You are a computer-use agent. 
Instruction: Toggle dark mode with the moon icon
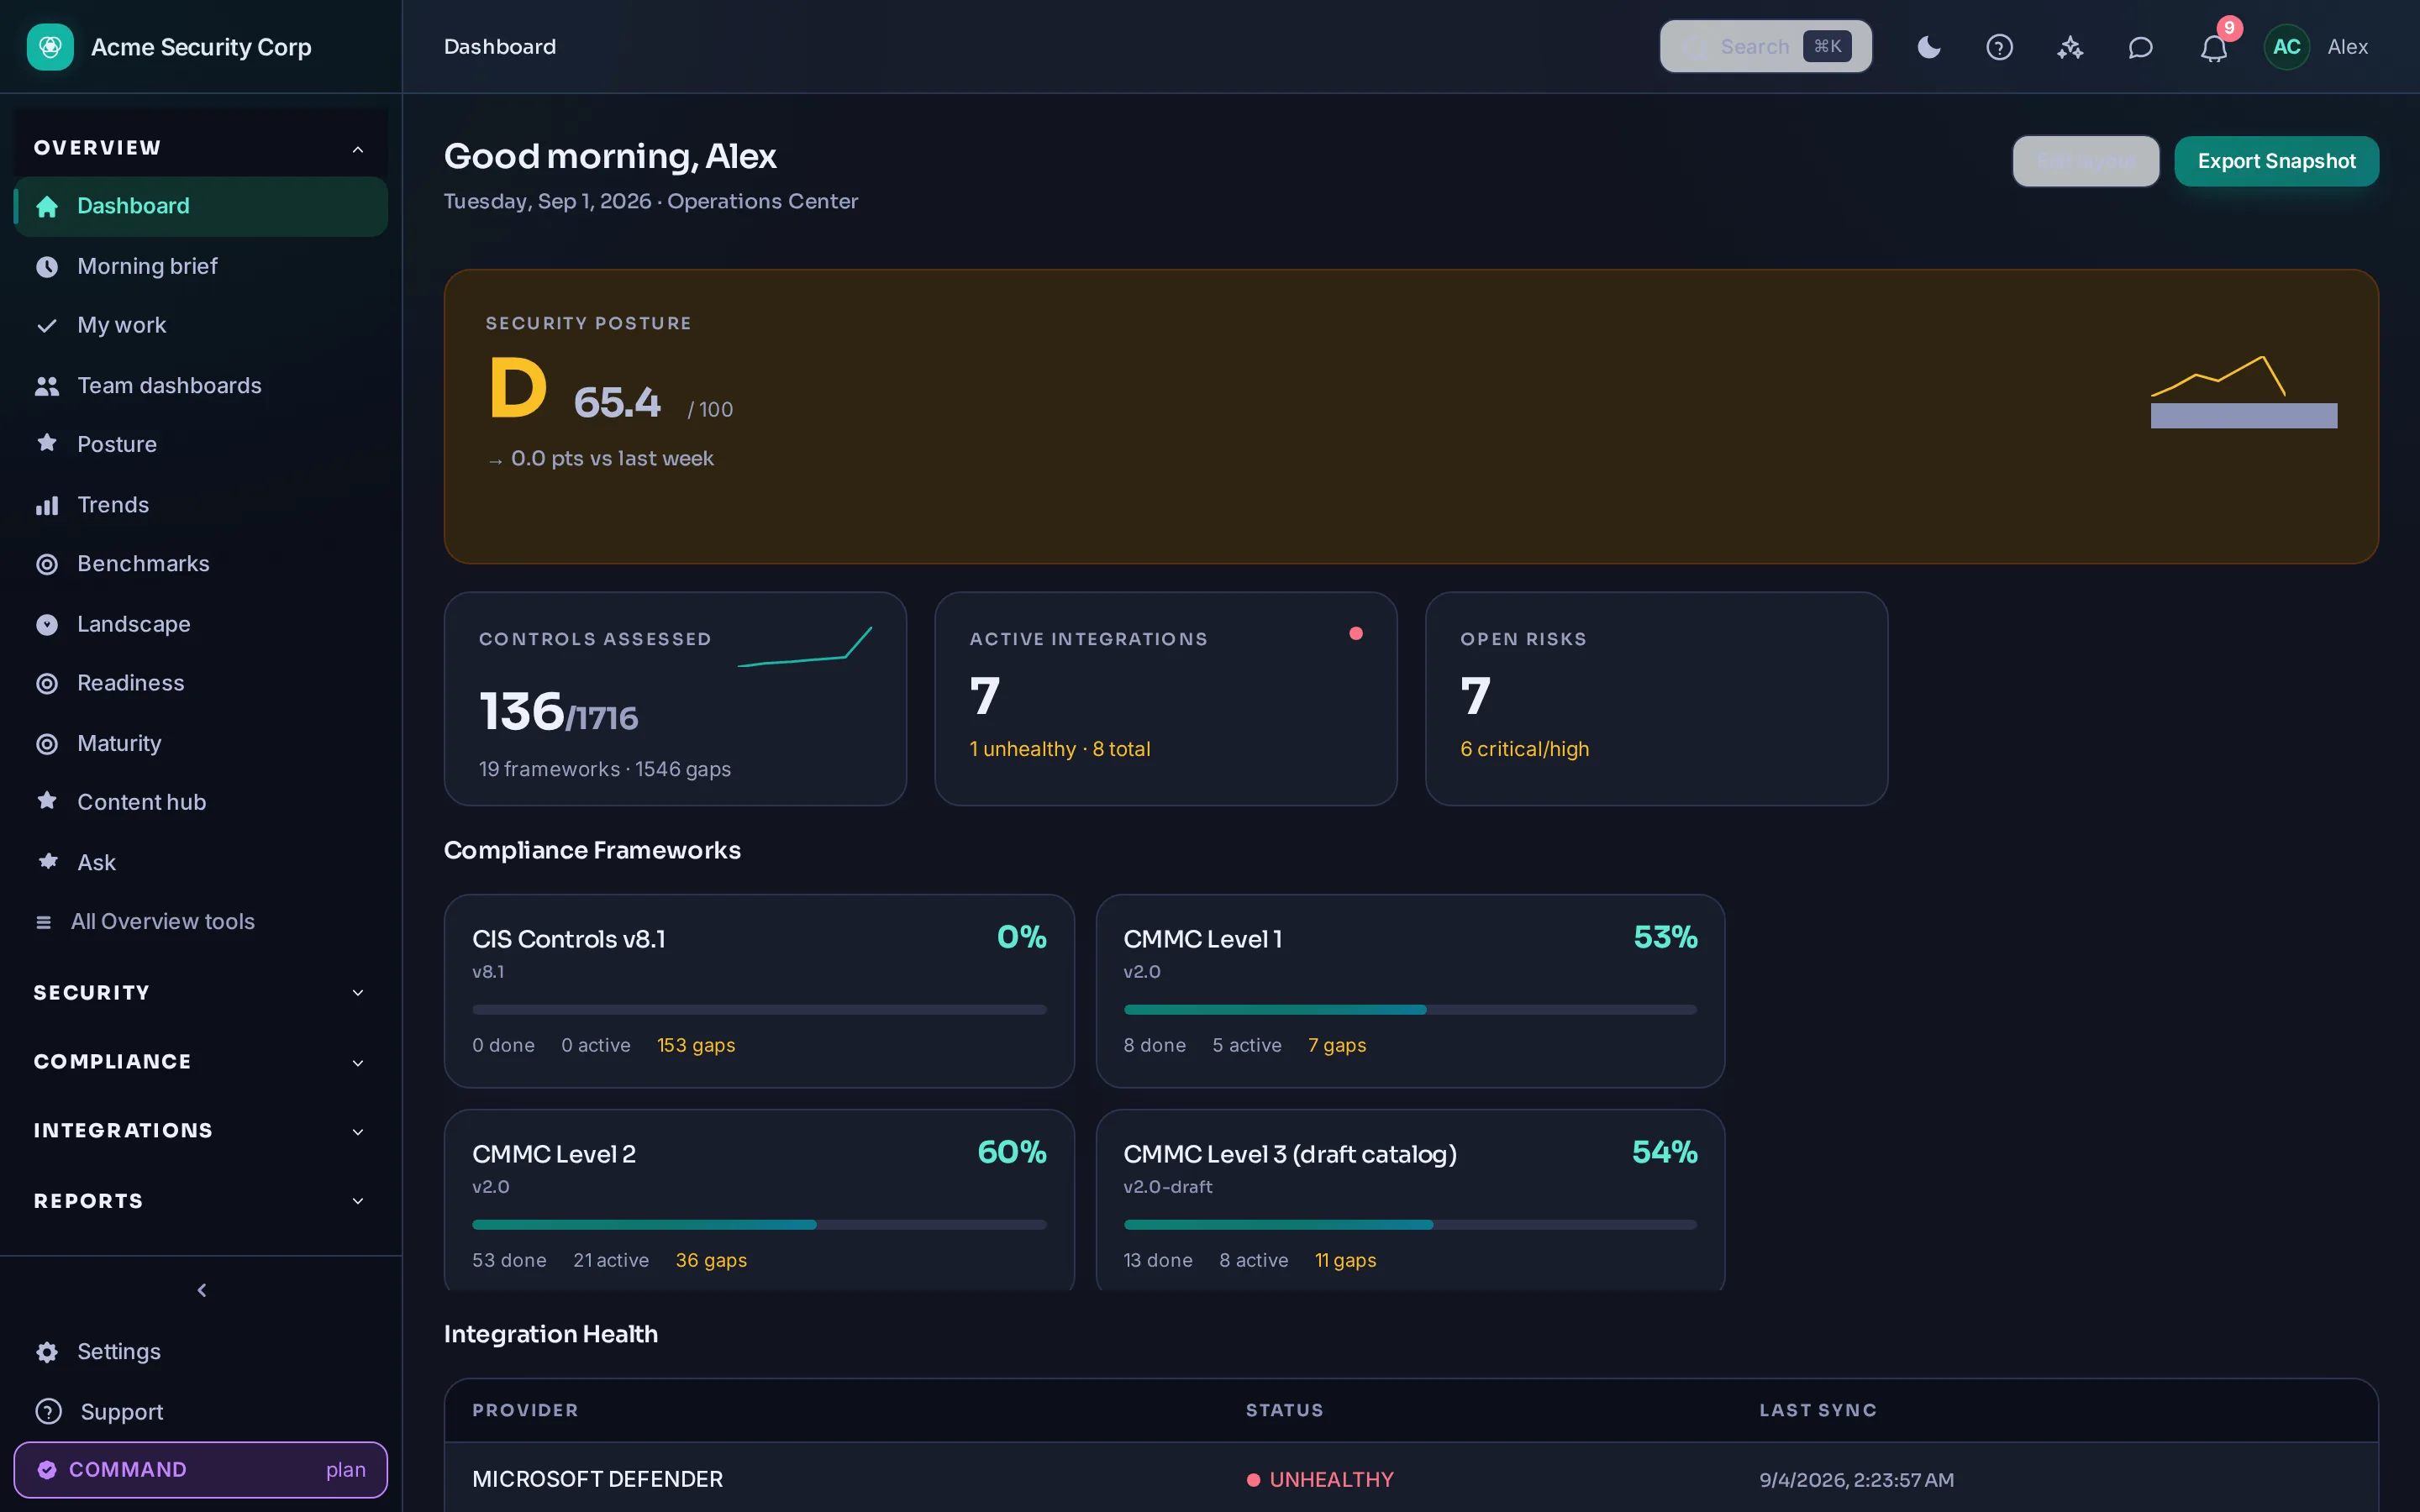[x=1929, y=47]
